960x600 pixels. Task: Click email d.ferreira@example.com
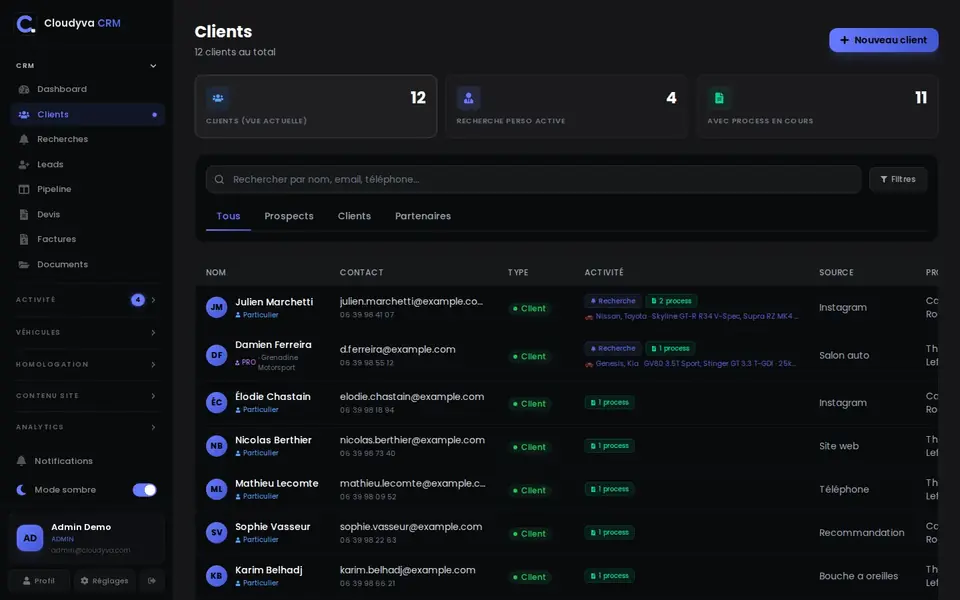(398, 350)
